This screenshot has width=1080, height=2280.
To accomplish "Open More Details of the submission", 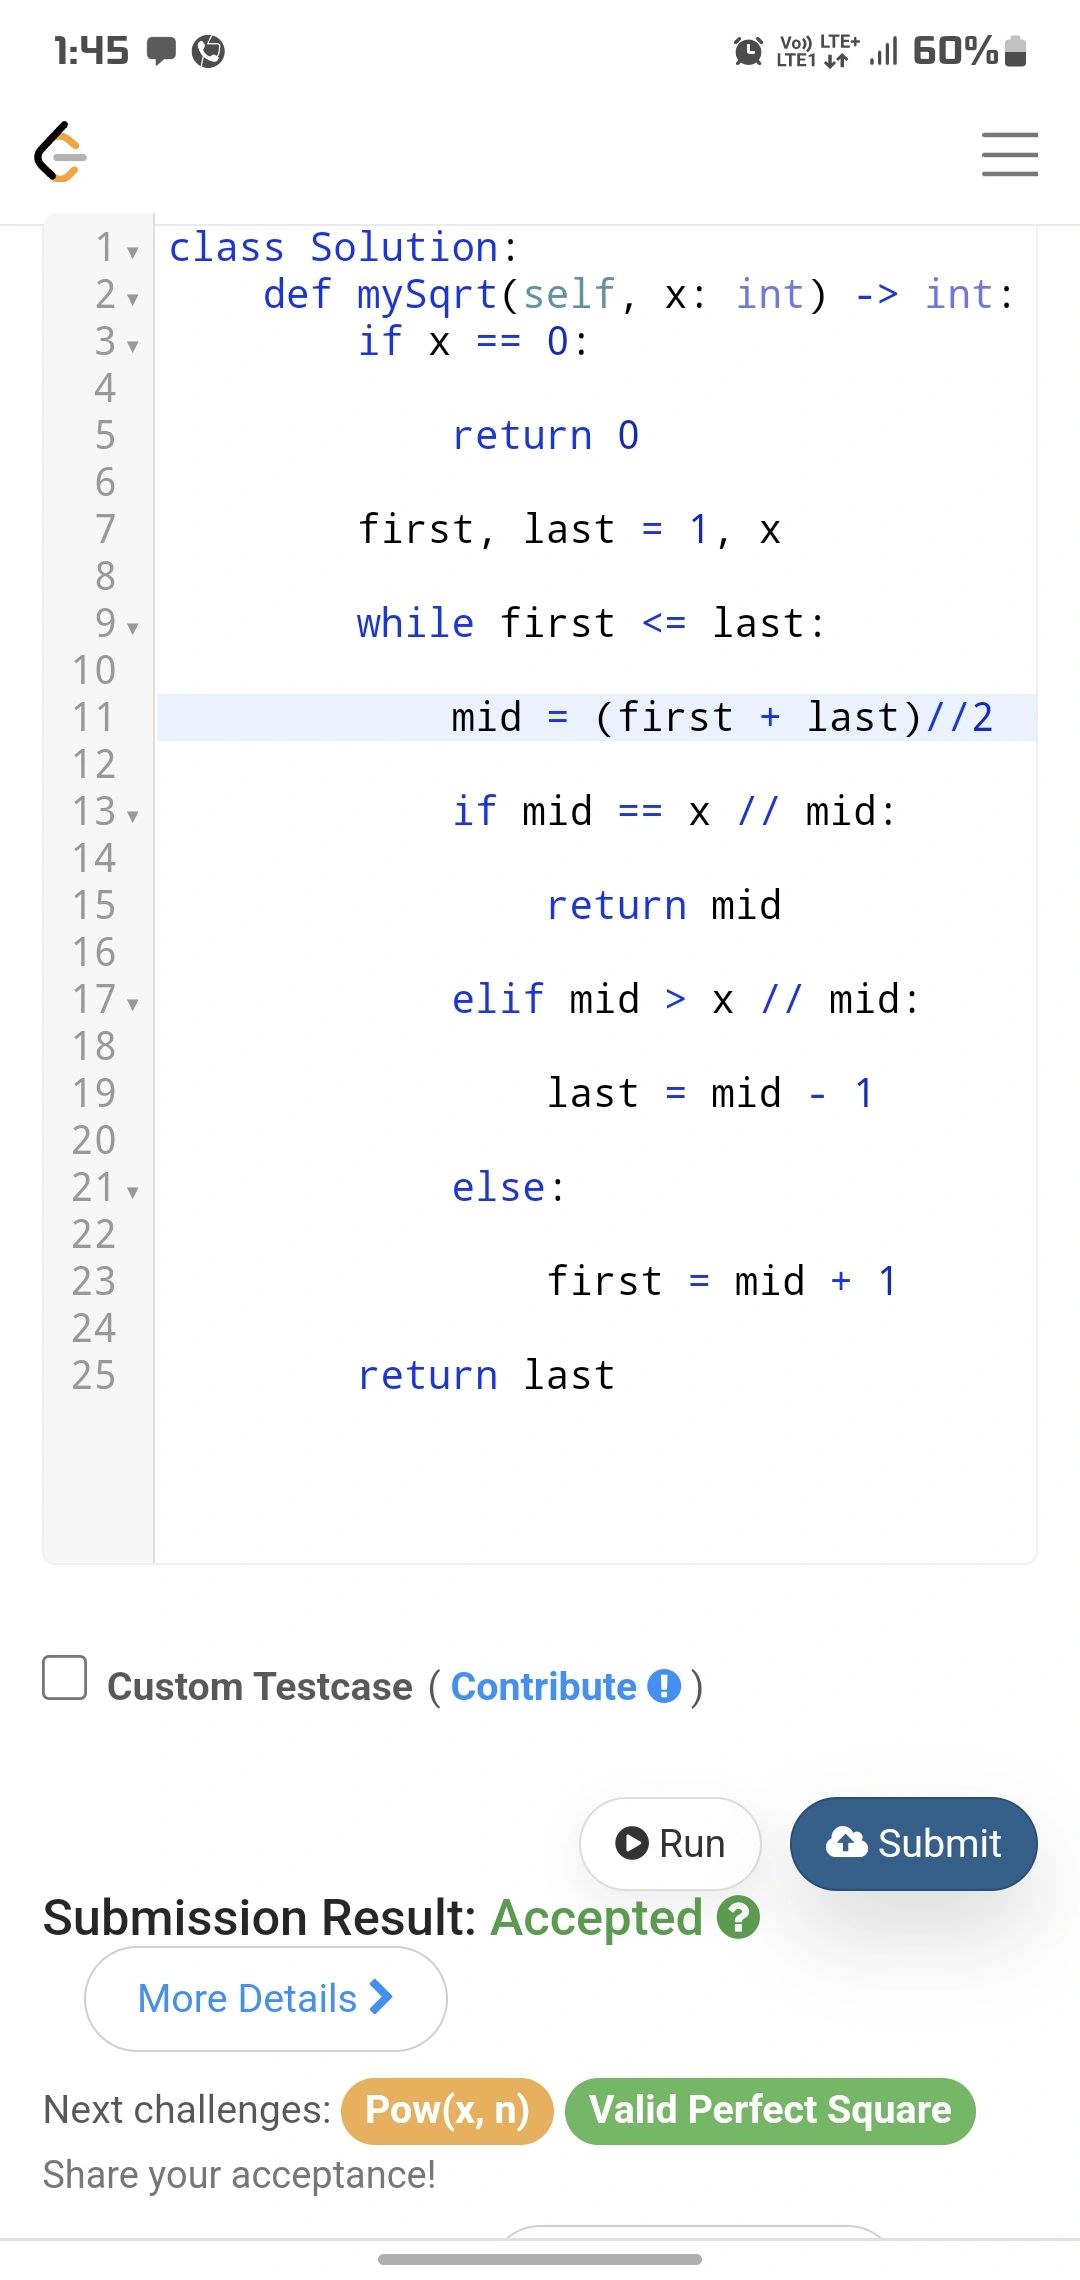I will [x=266, y=1998].
